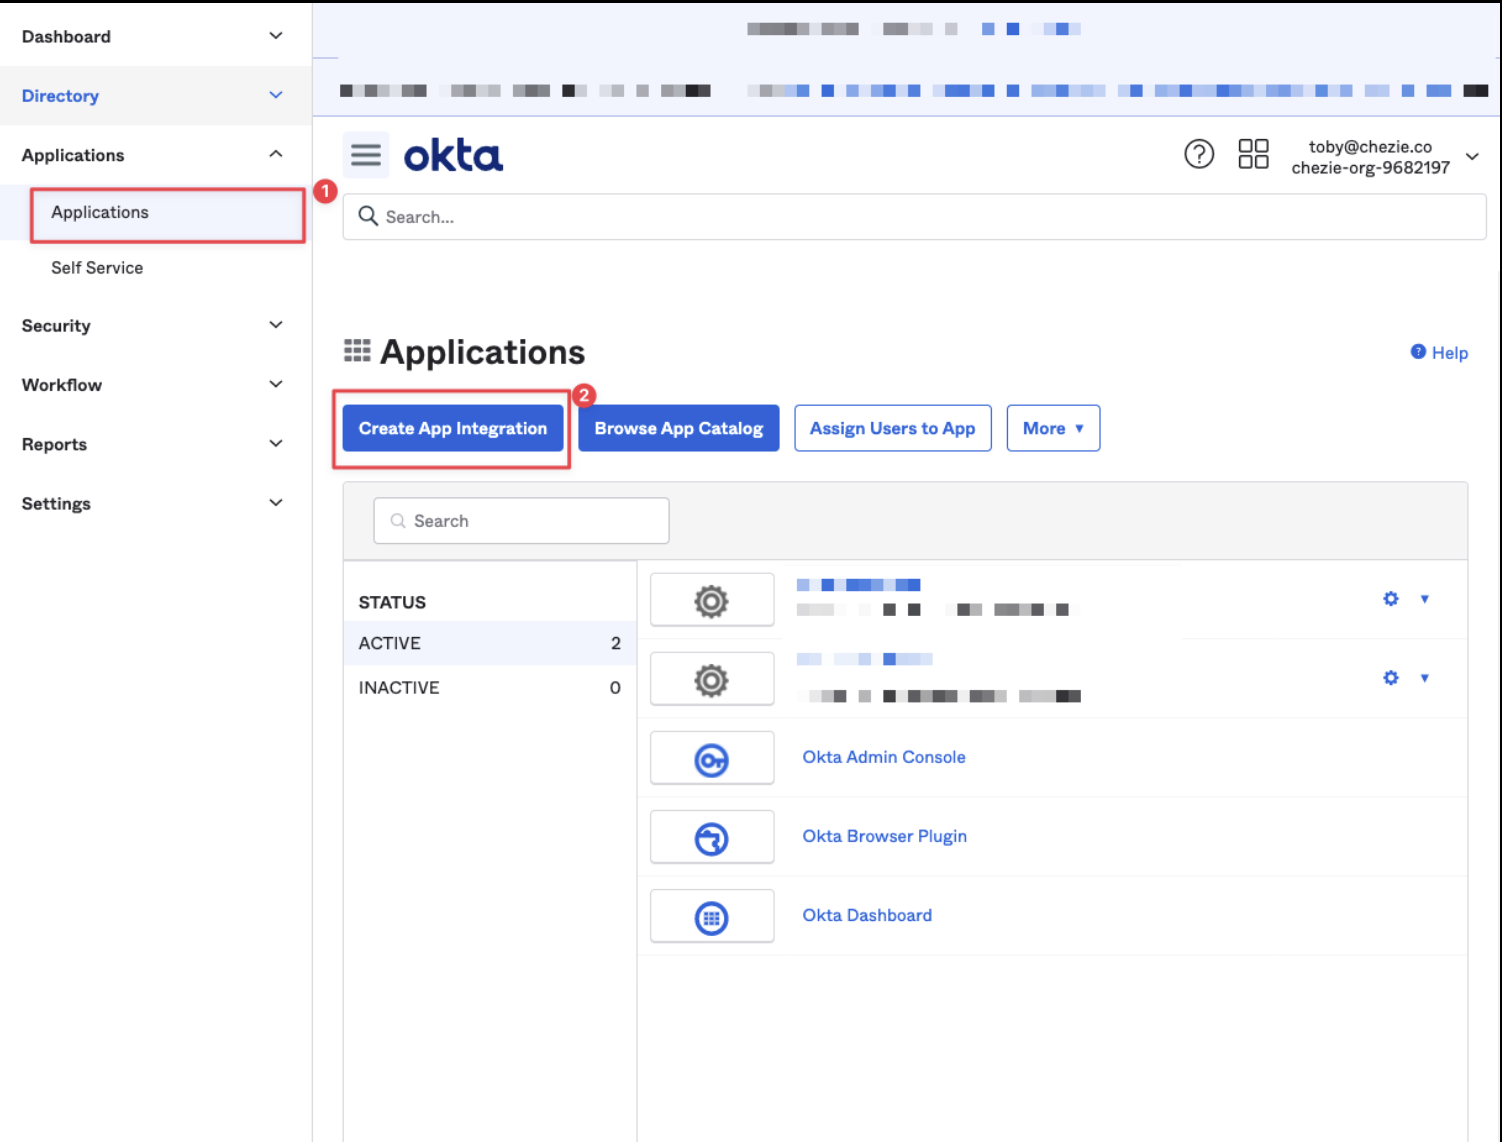Open the hamburger menu next to Okta logo
1502x1142 pixels.
click(365, 155)
